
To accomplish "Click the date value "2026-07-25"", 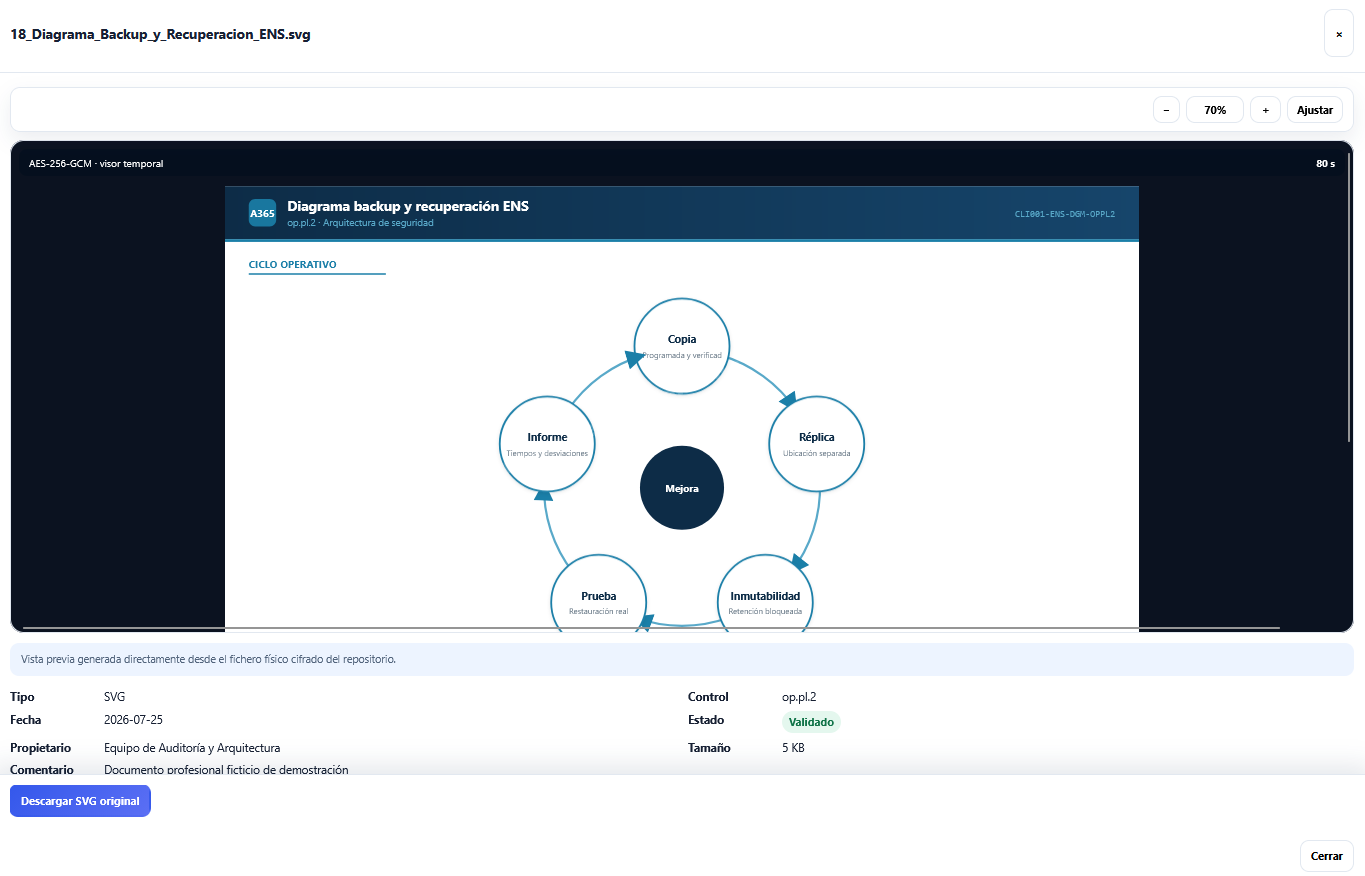I will coord(132,720).
